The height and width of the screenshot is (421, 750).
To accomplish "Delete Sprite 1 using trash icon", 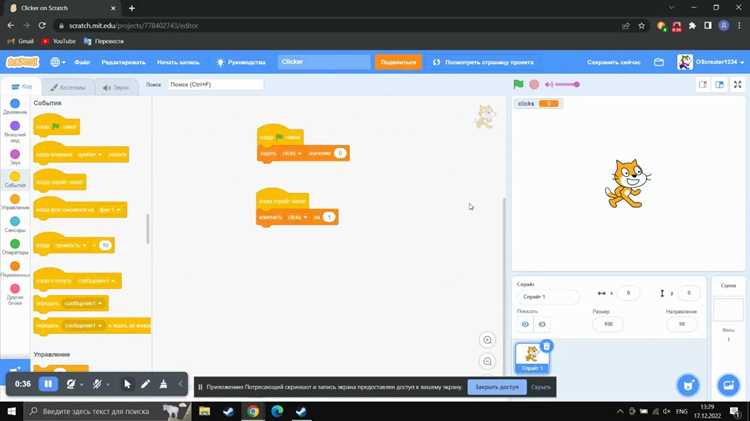I will [x=547, y=345].
